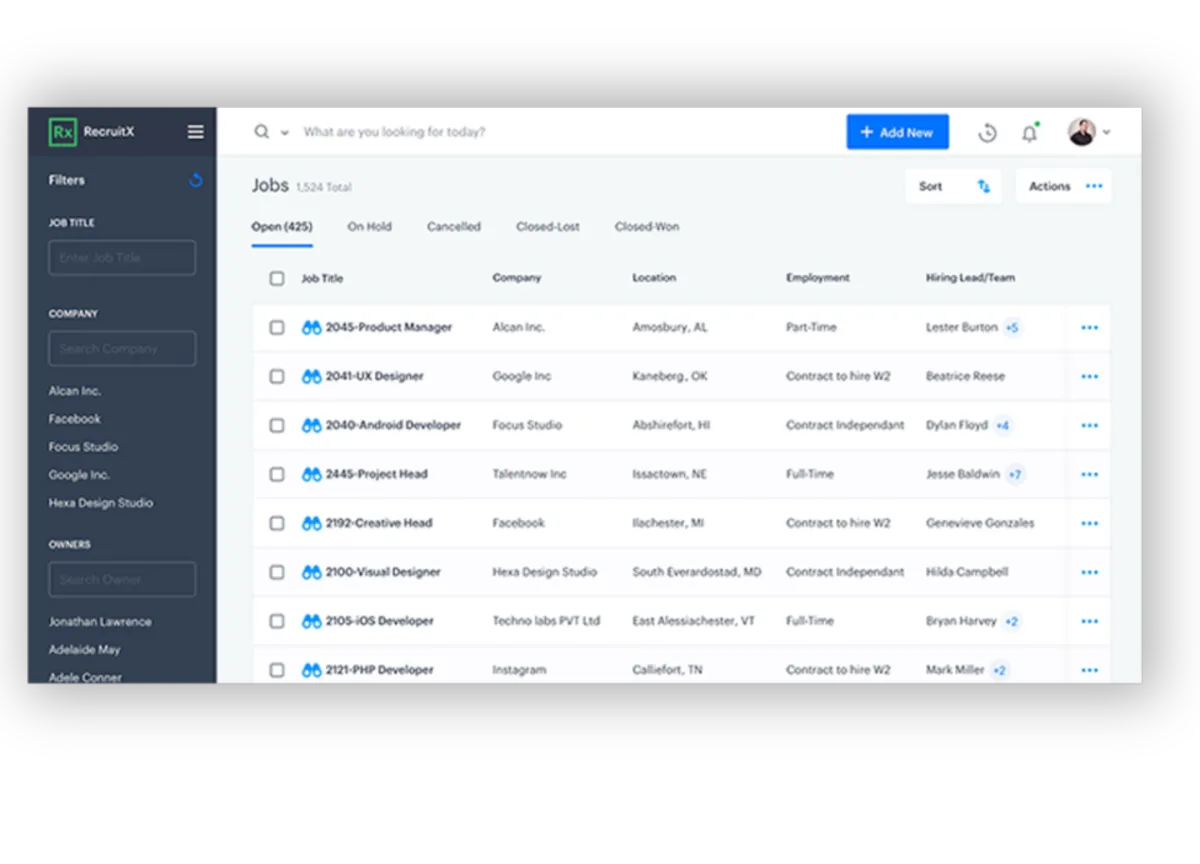The image size is (1200, 864).
Task: Expand the profile dropdown chevron
Action: [1106, 133]
